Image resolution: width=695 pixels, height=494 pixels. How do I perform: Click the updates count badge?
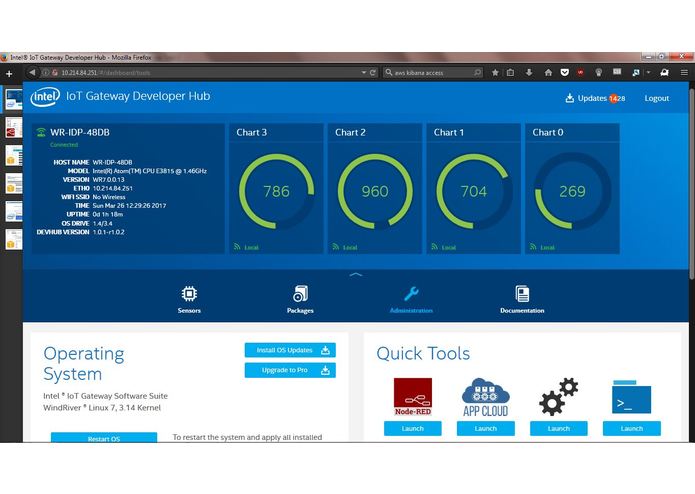tap(617, 98)
